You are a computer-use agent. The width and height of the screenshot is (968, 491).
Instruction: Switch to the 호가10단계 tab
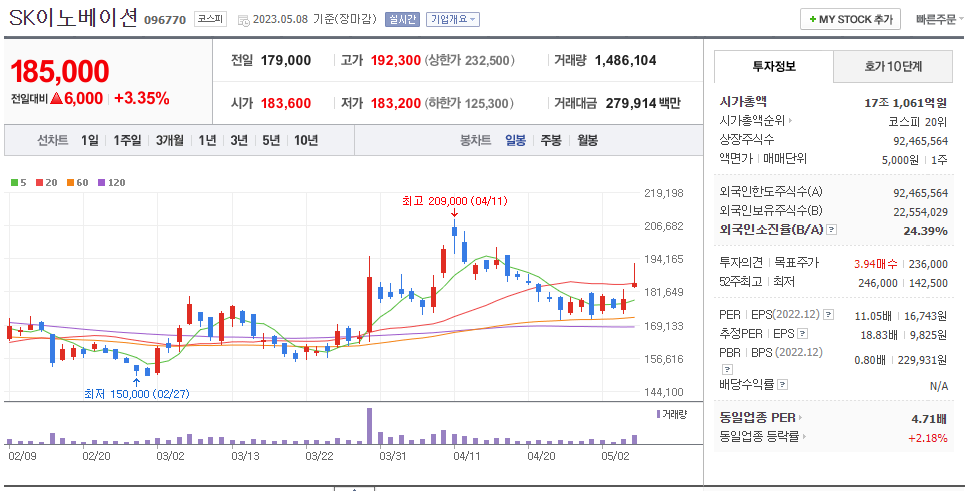893,67
